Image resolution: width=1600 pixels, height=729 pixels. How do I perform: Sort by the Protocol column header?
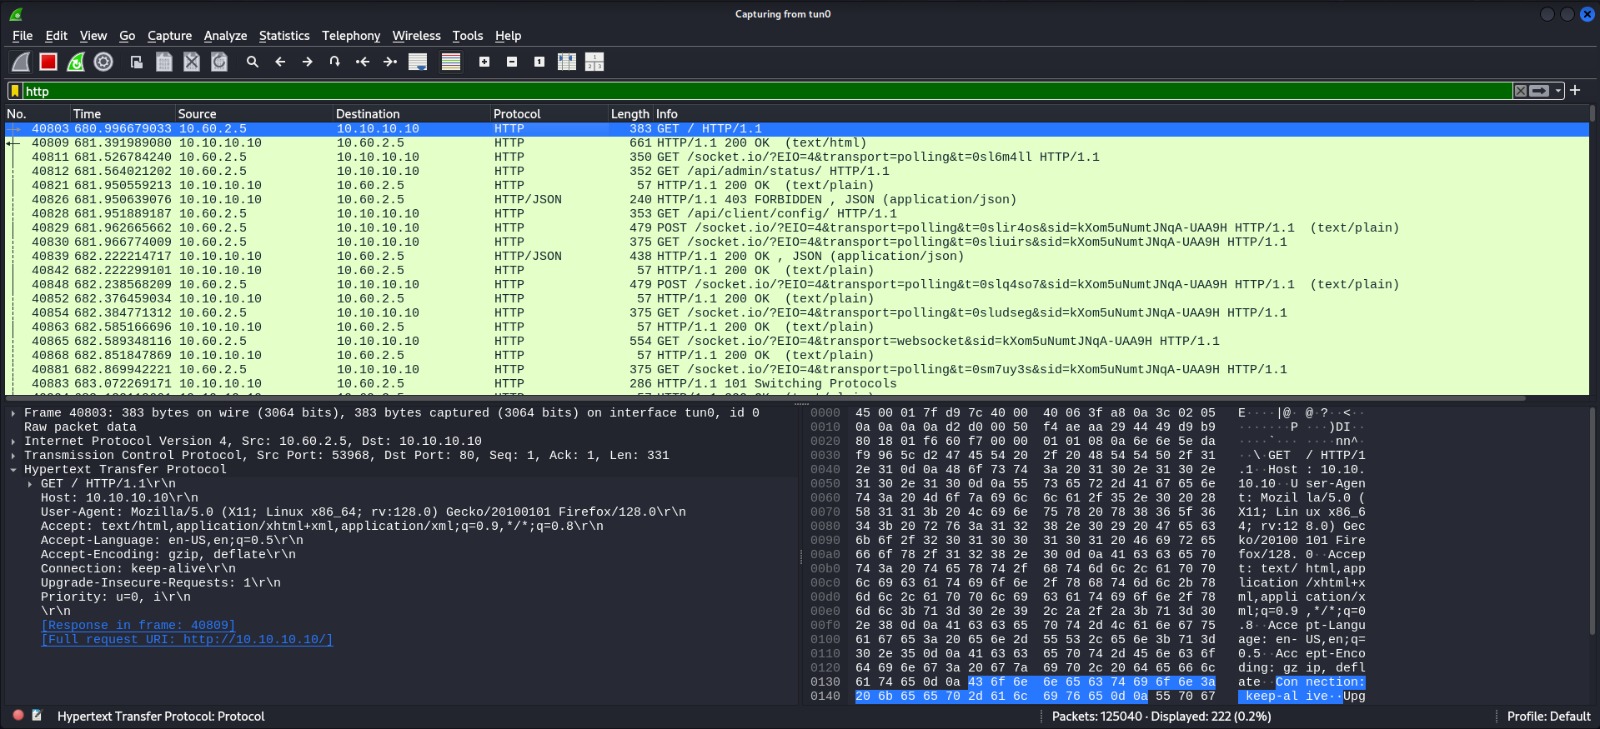tap(549, 114)
